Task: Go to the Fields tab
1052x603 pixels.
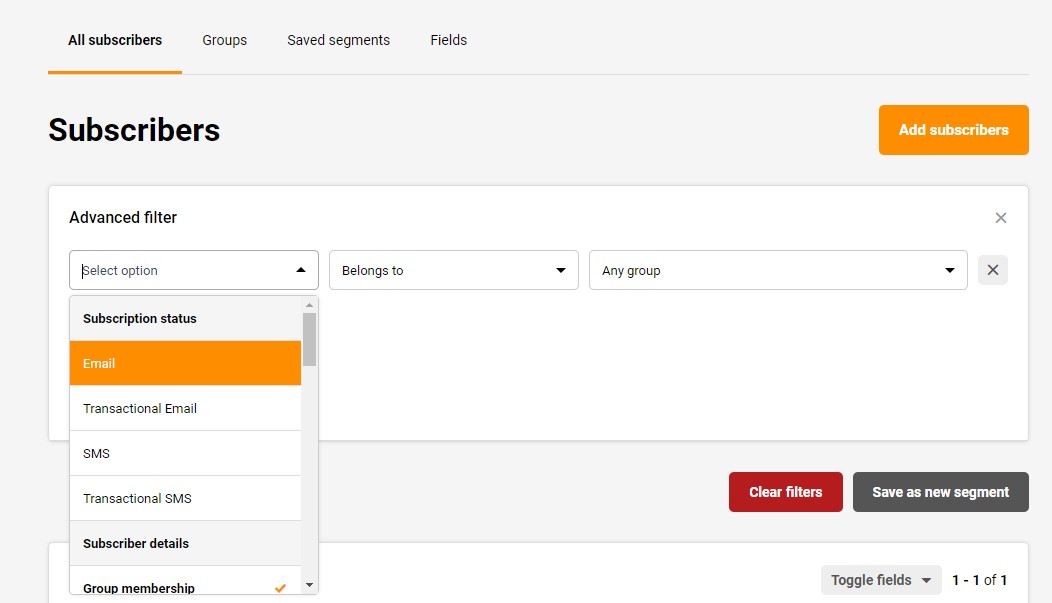Action: pos(448,40)
